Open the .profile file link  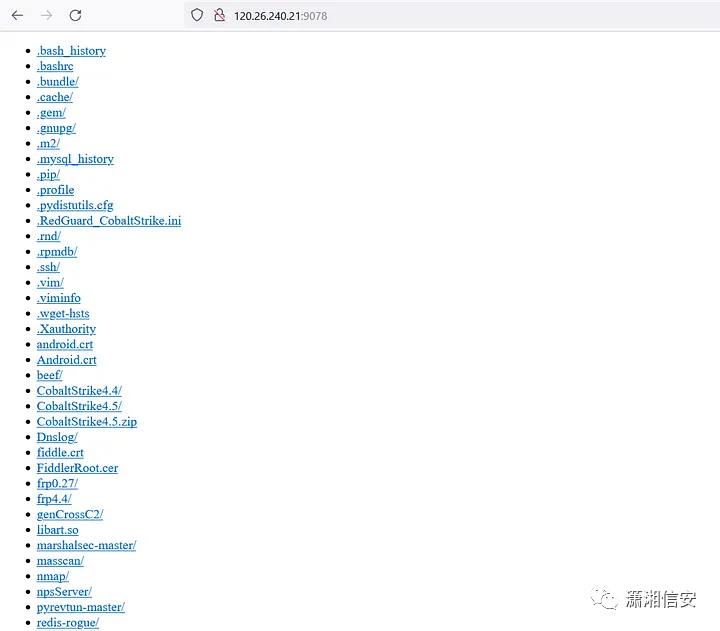[x=56, y=190]
